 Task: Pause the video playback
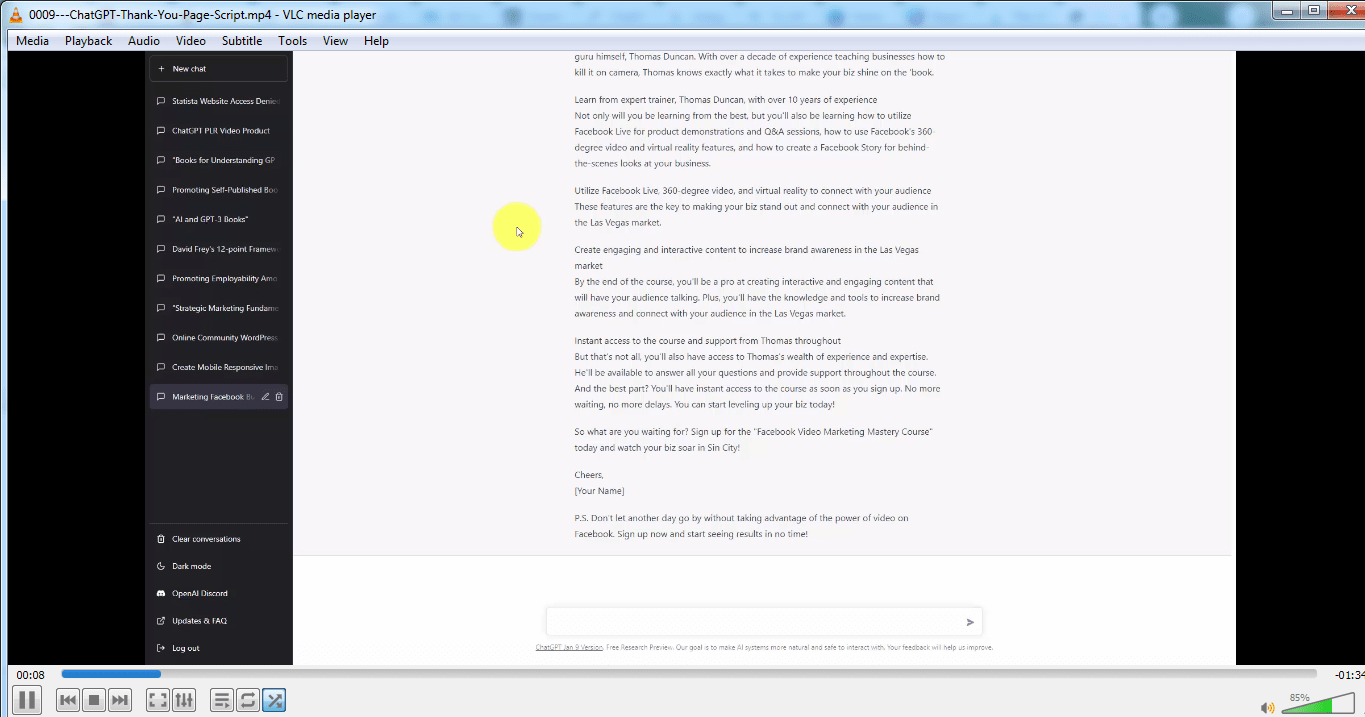click(27, 700)
